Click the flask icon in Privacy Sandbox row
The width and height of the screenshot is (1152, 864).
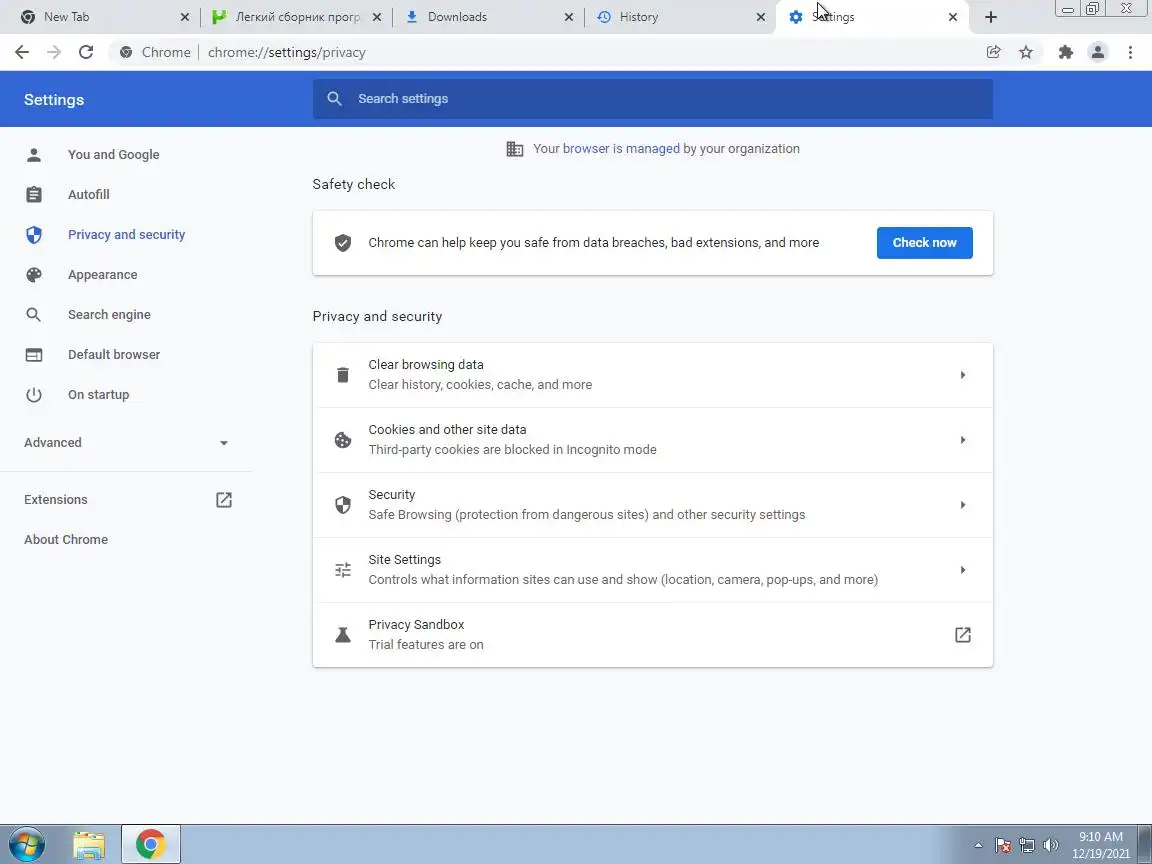coord(343,635)
